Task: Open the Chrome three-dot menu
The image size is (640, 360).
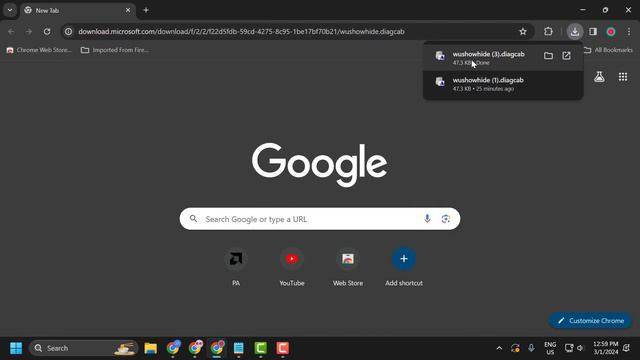Action: pyautogui.click(x=629, y=31)
